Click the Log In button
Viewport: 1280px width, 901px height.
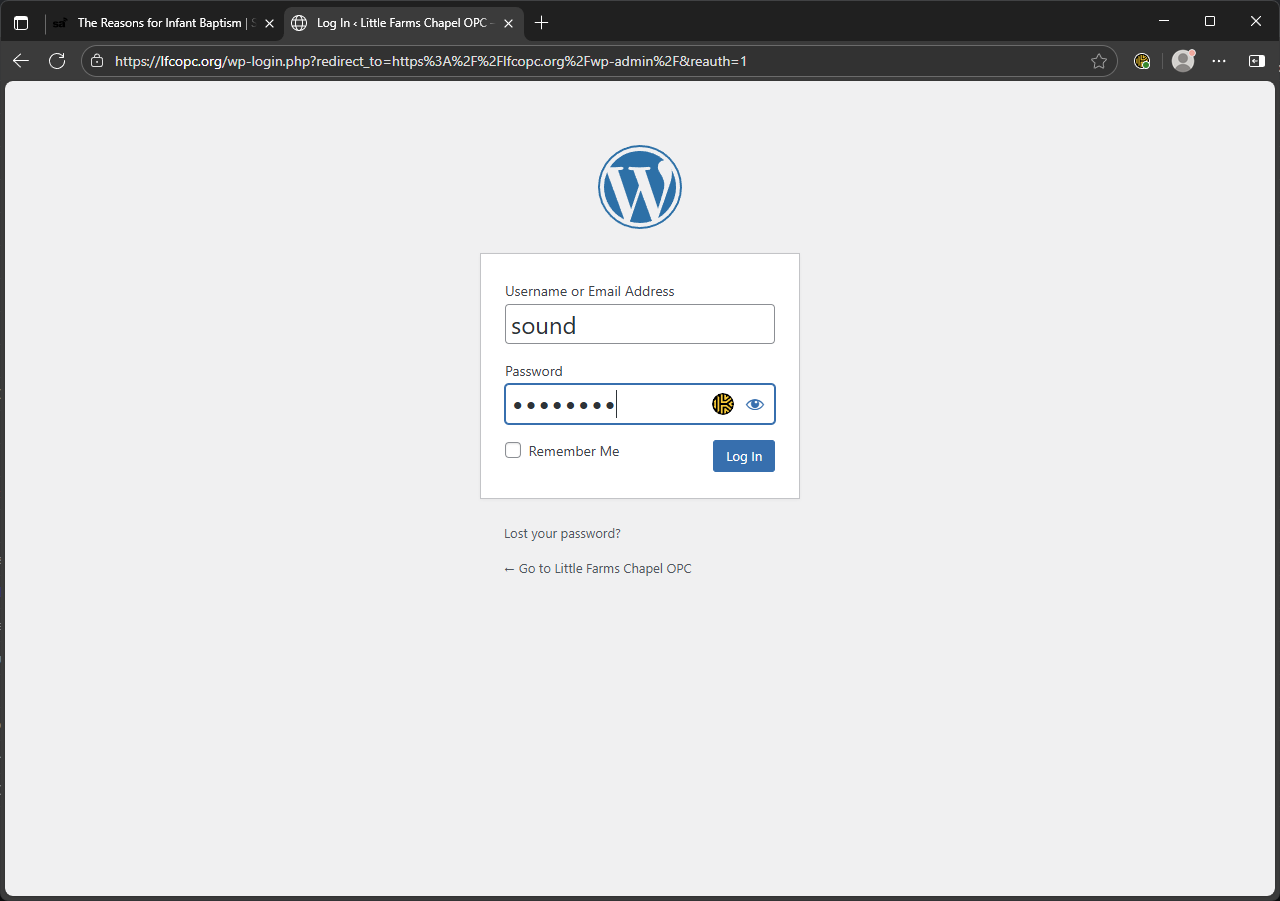point(744,456)
